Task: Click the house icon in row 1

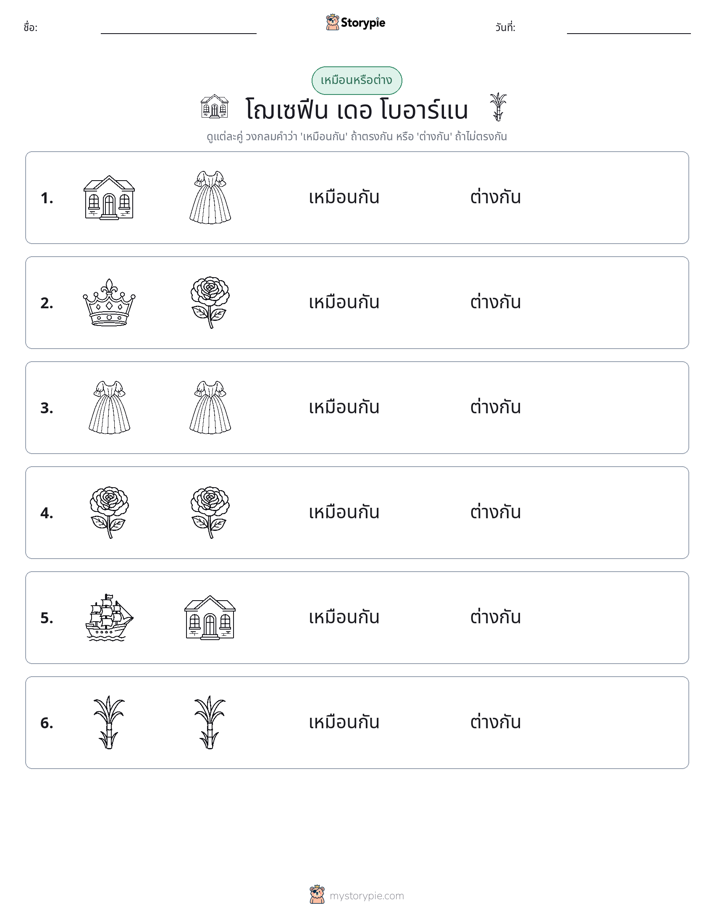Action: coord(109,197)
